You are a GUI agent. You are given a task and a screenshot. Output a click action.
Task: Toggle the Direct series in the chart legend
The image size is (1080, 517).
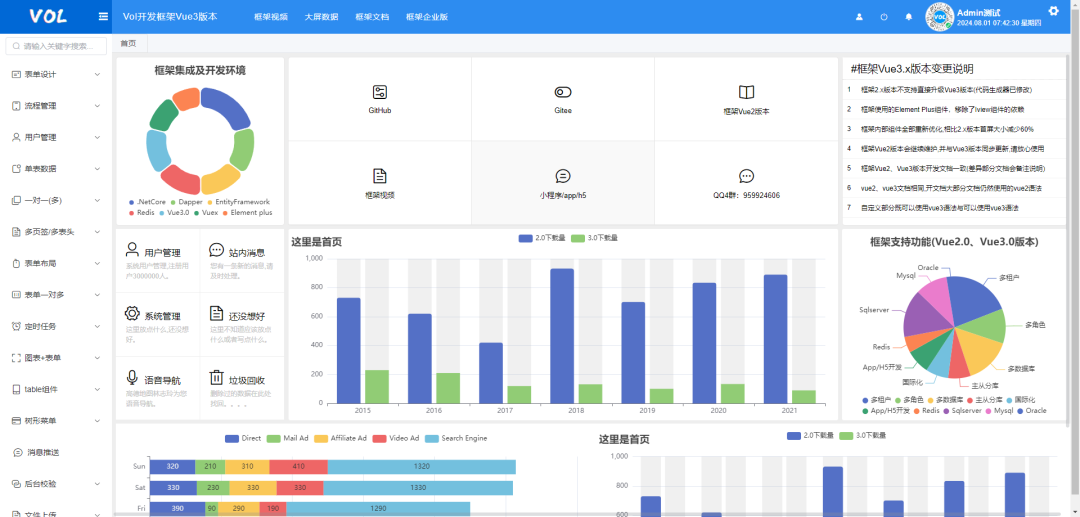pos(232,438)
